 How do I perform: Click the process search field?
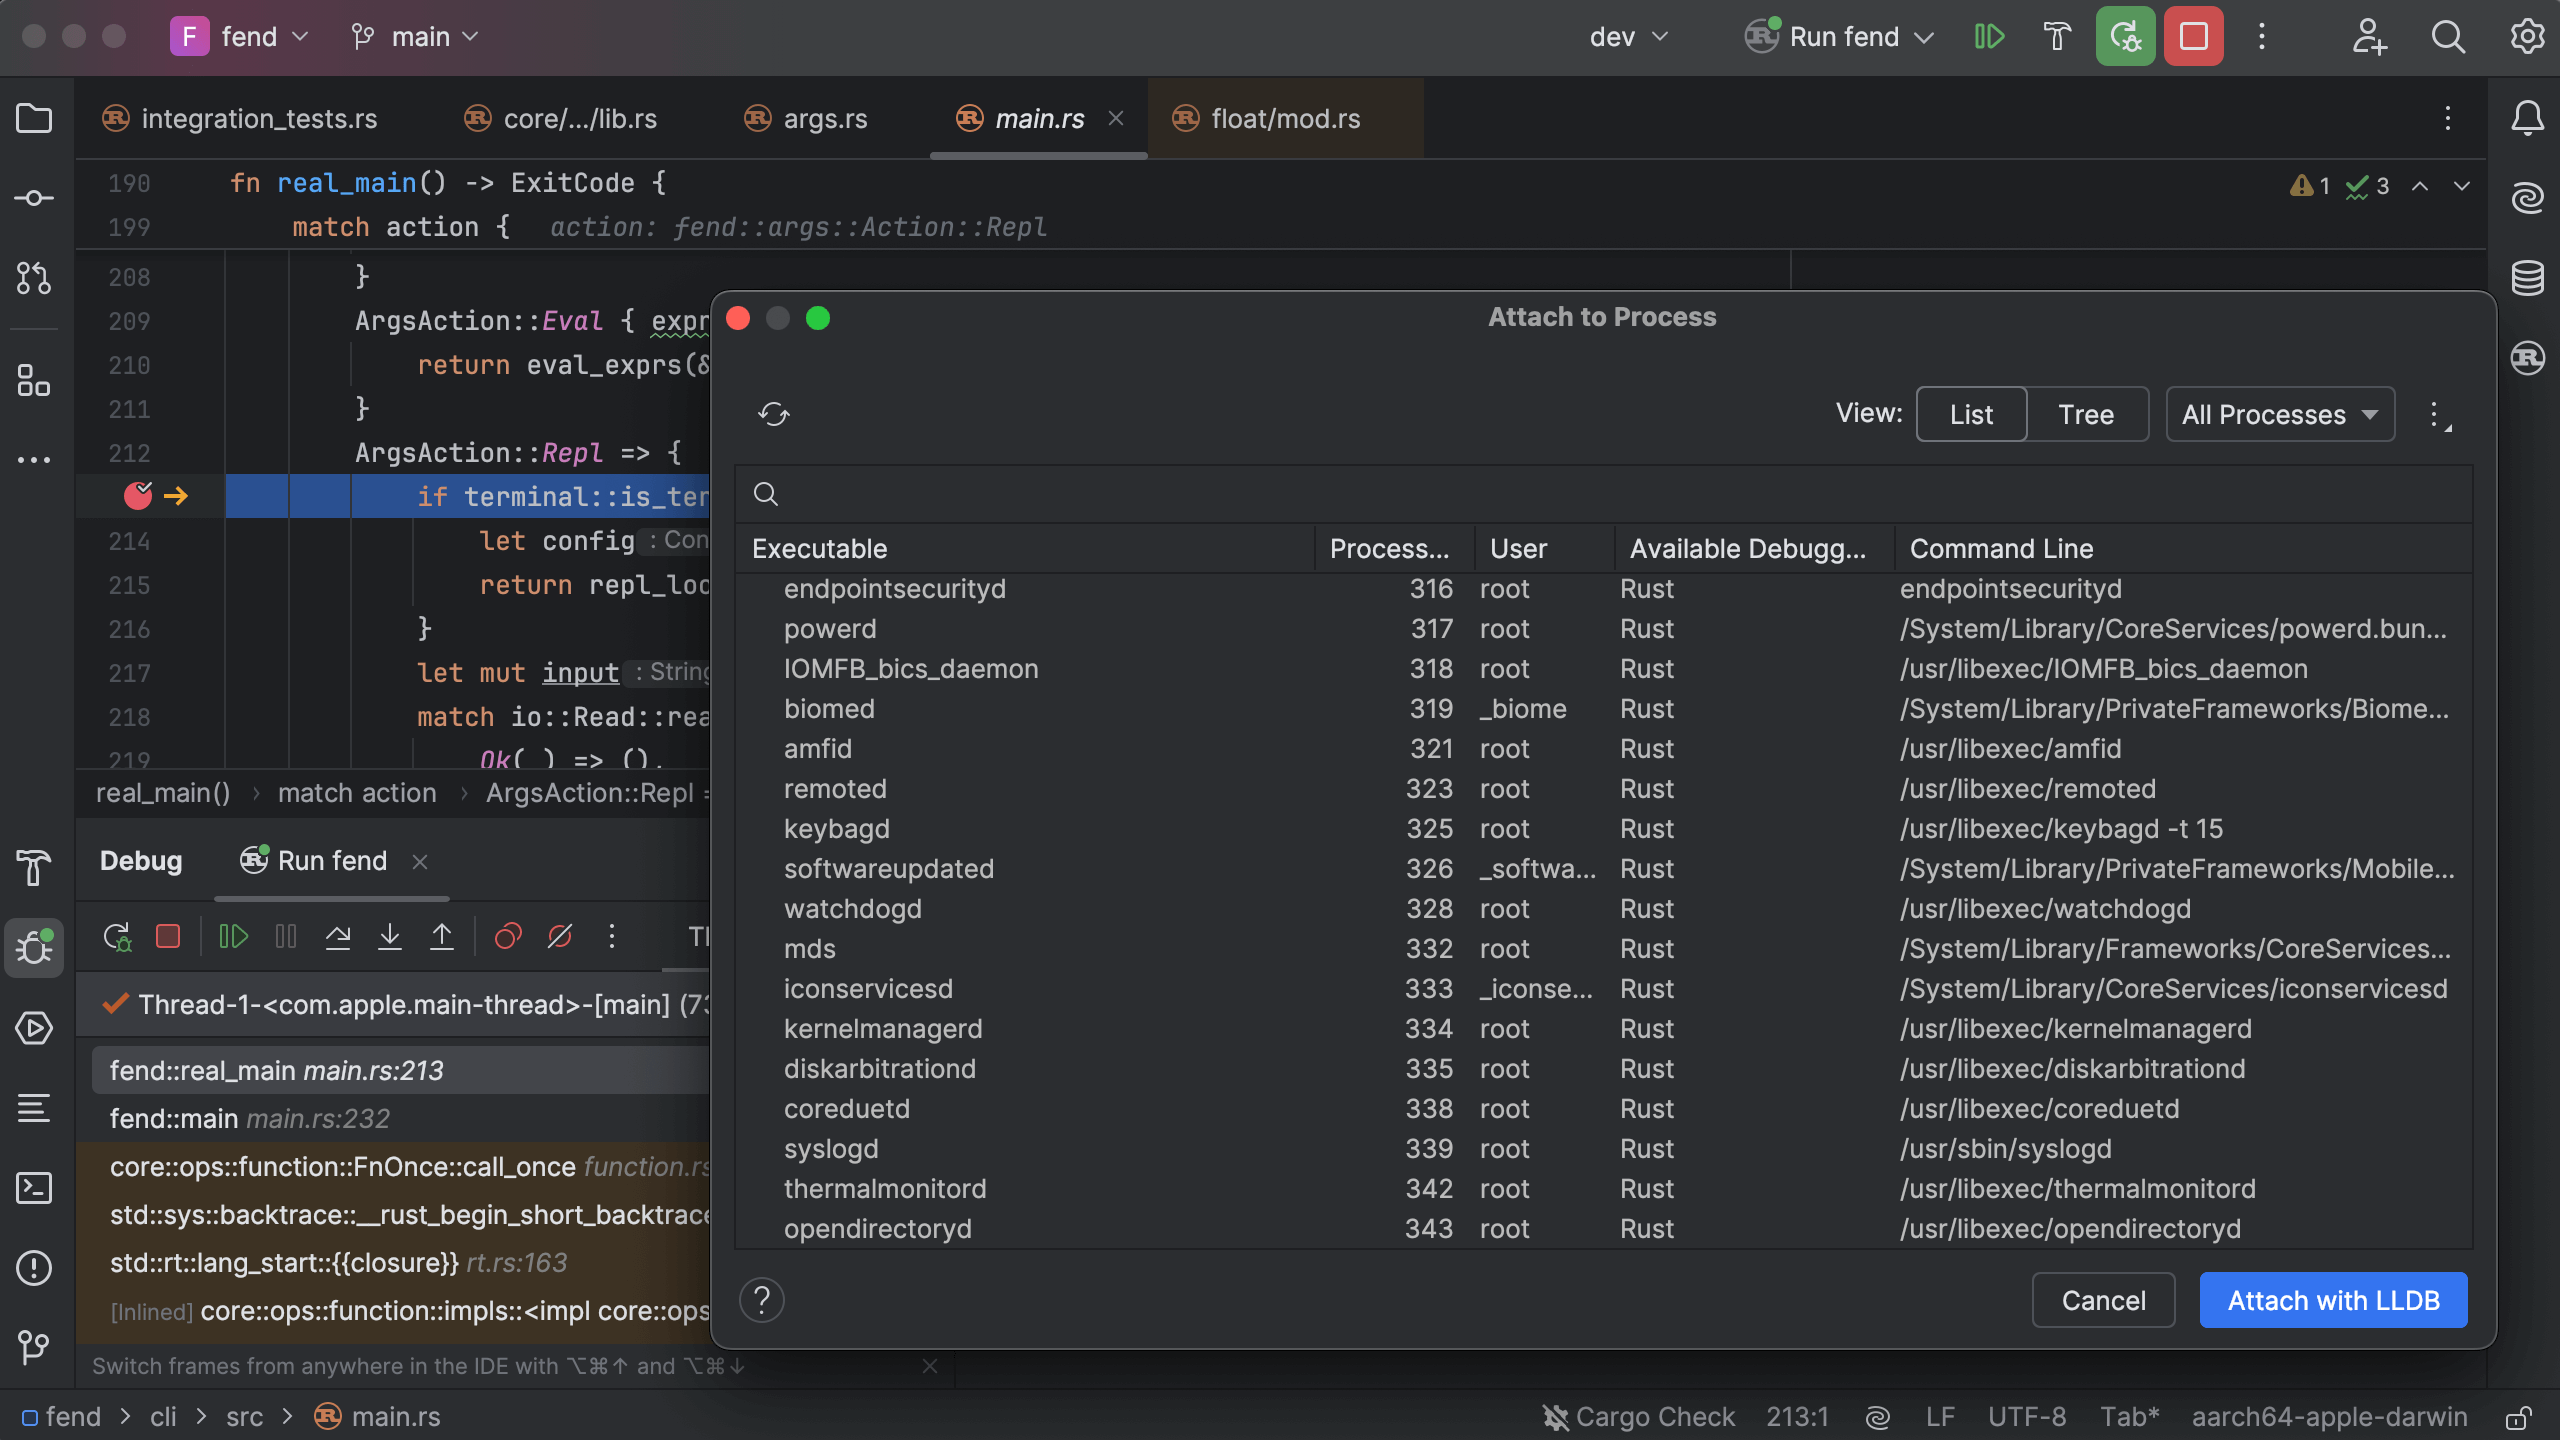(x=1600, y=494)
